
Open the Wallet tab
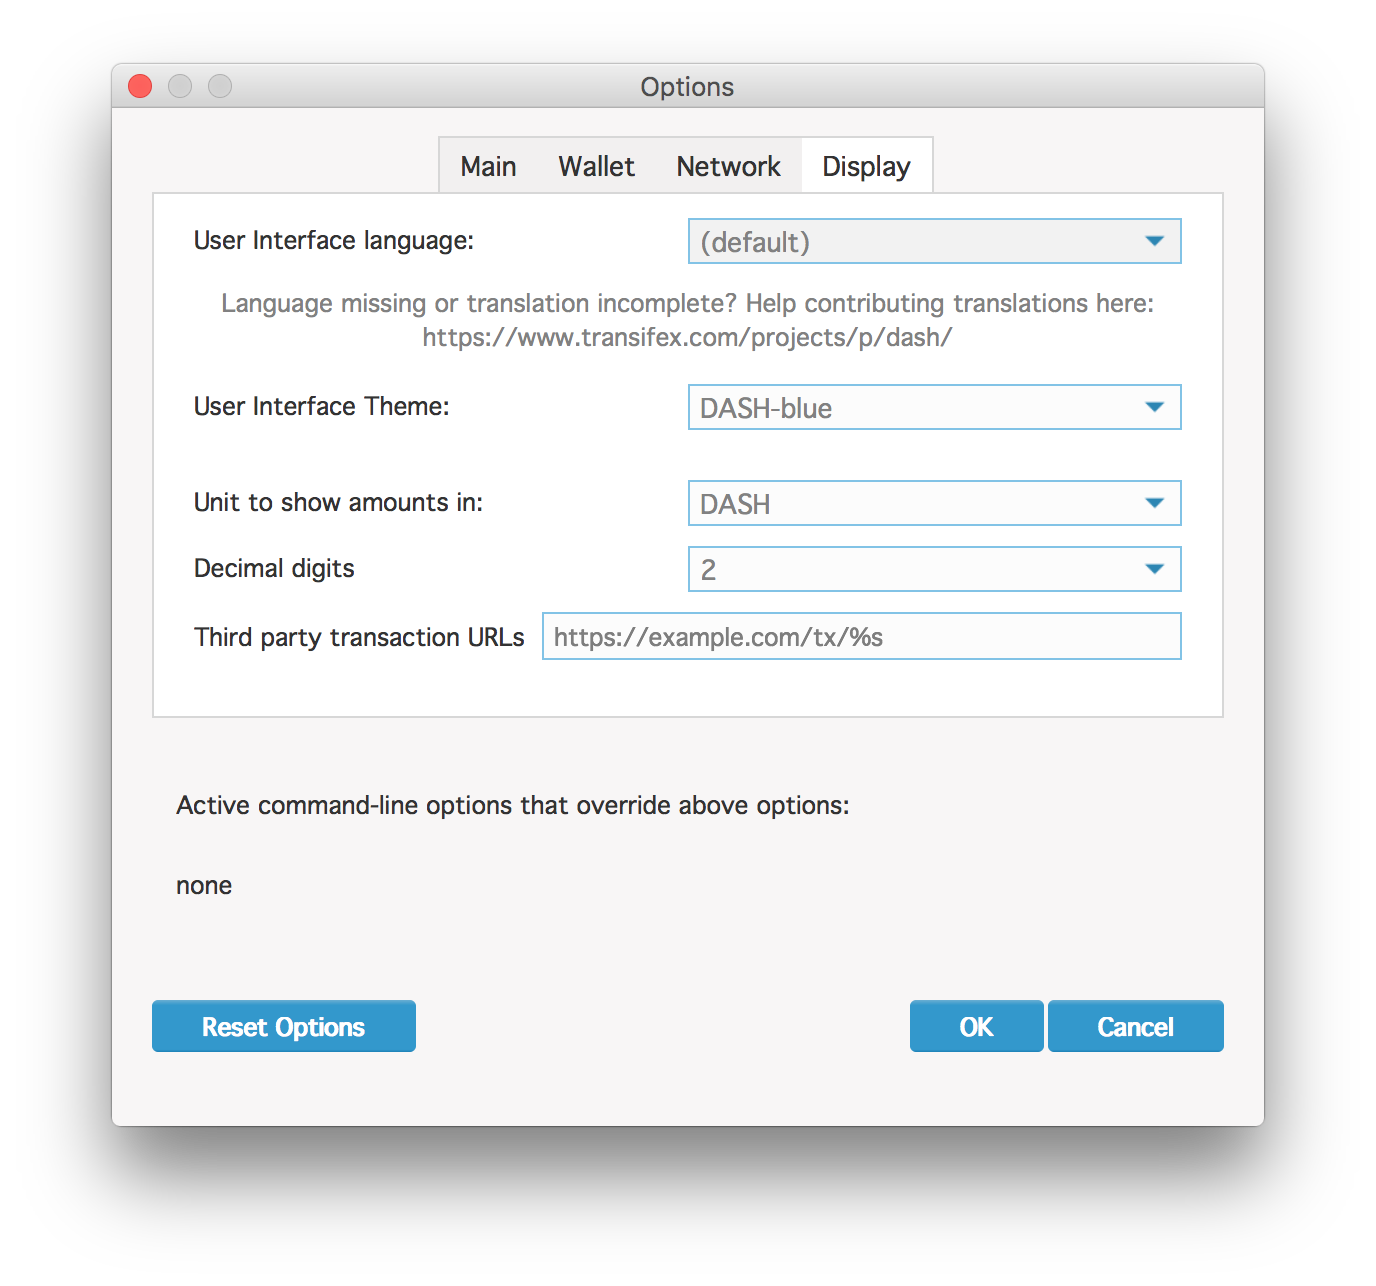tap(596, 166)
